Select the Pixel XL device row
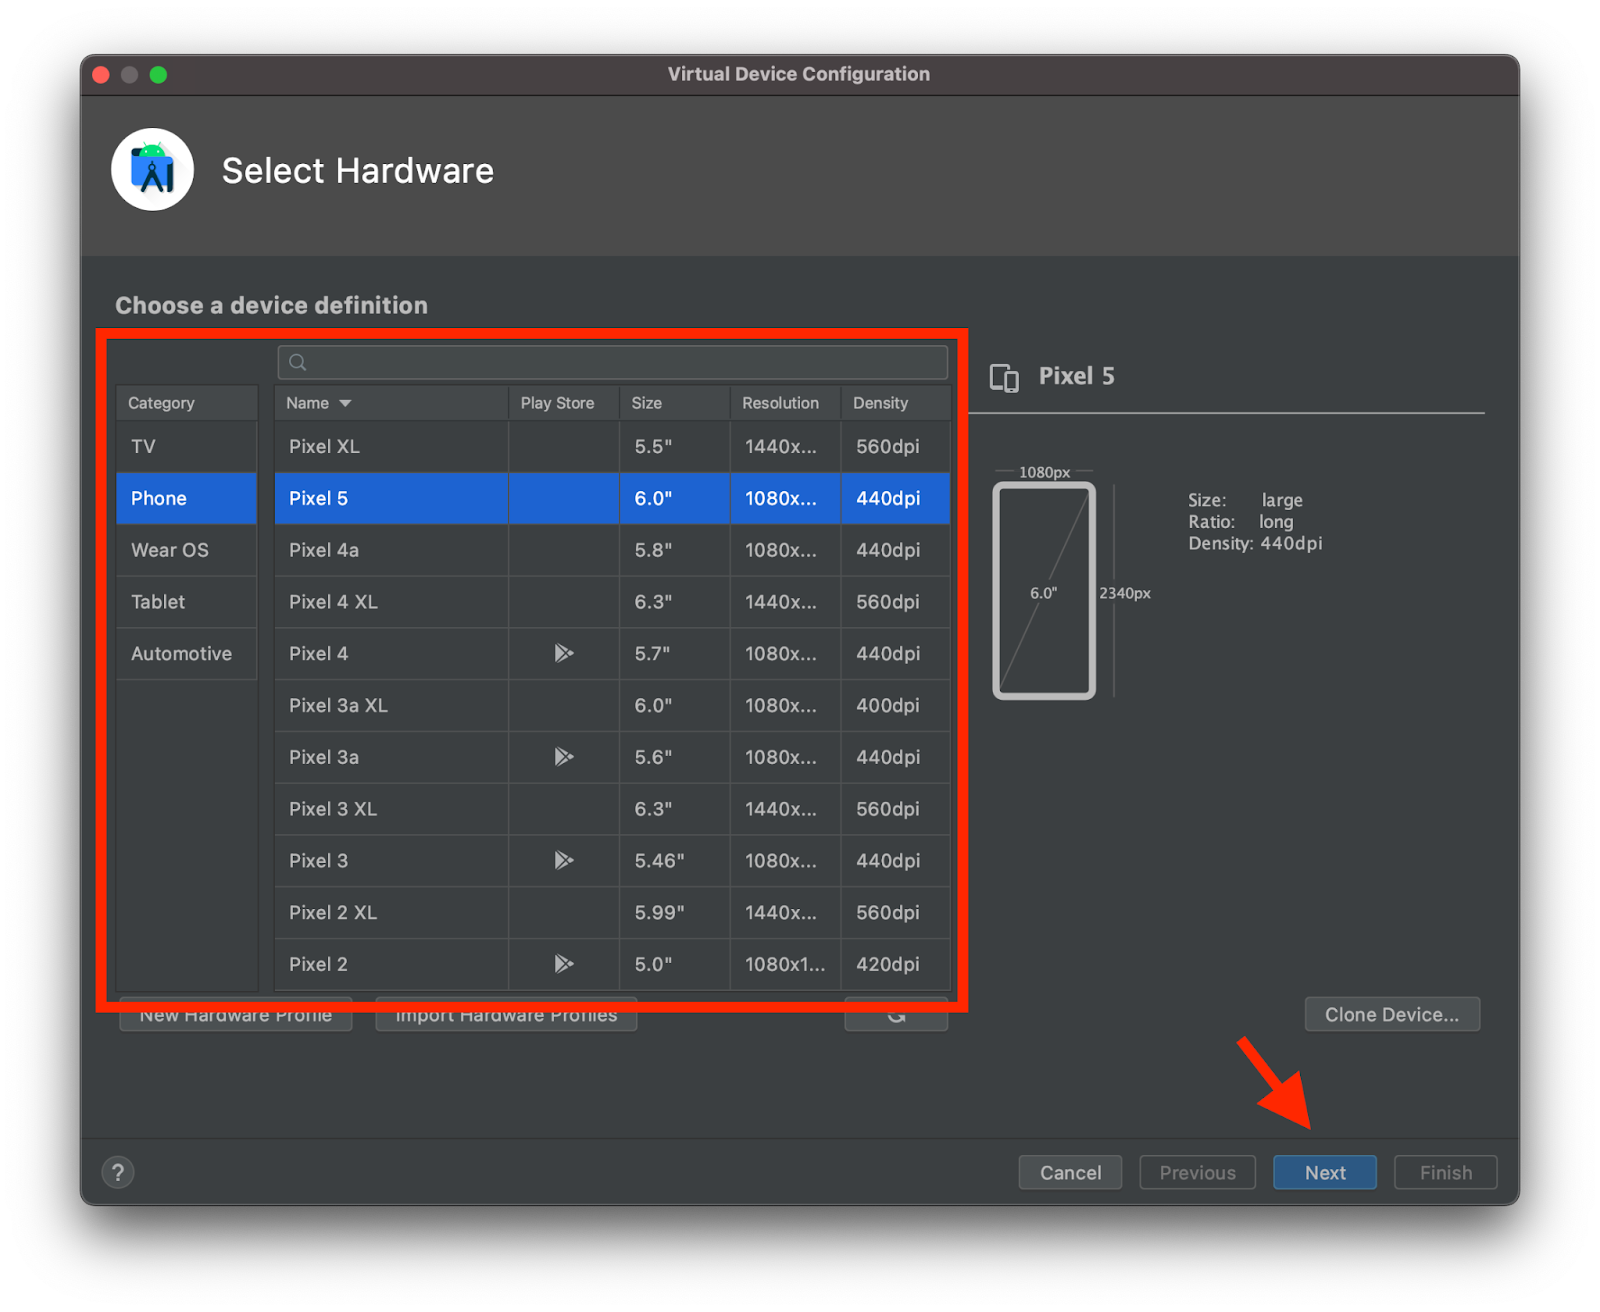Viewport: 1600px width, 1312px height. click(612, 446)
